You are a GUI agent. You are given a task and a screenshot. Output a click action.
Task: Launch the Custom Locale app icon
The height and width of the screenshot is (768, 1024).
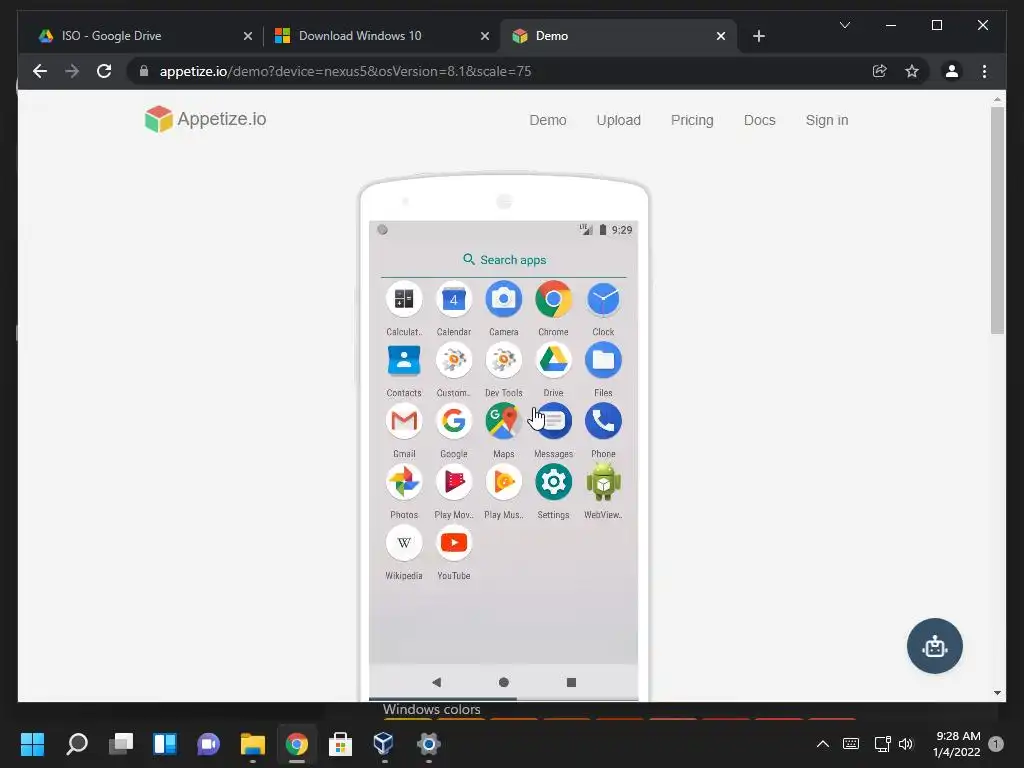[454, 360]
